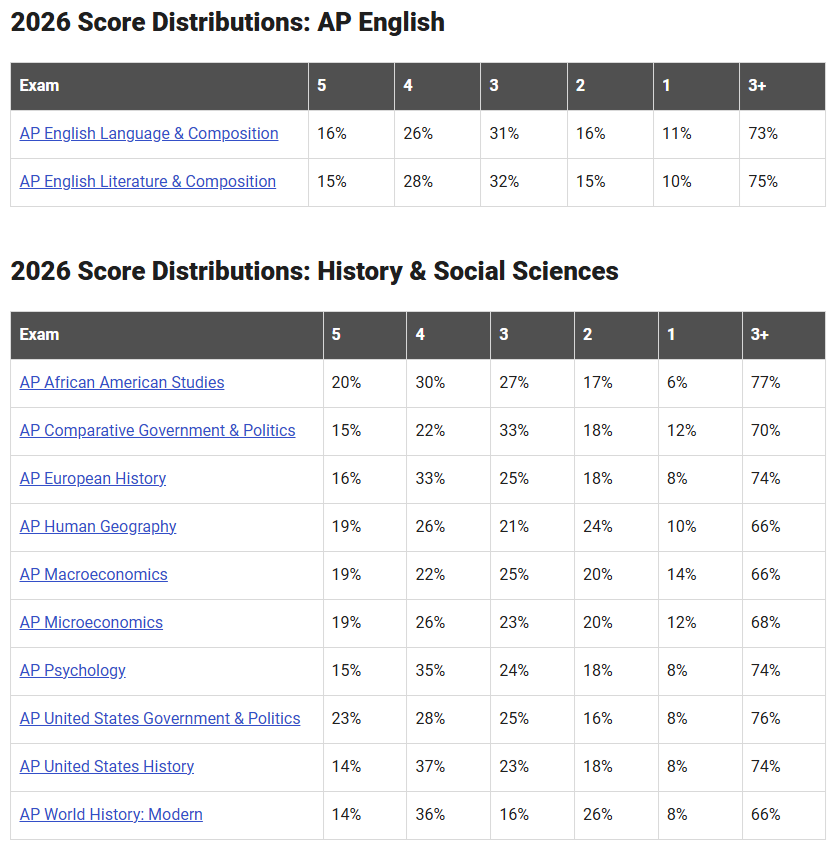Open the AP English Language & Composition link
The width and height of the screenshot is (838, 851).
149,134
